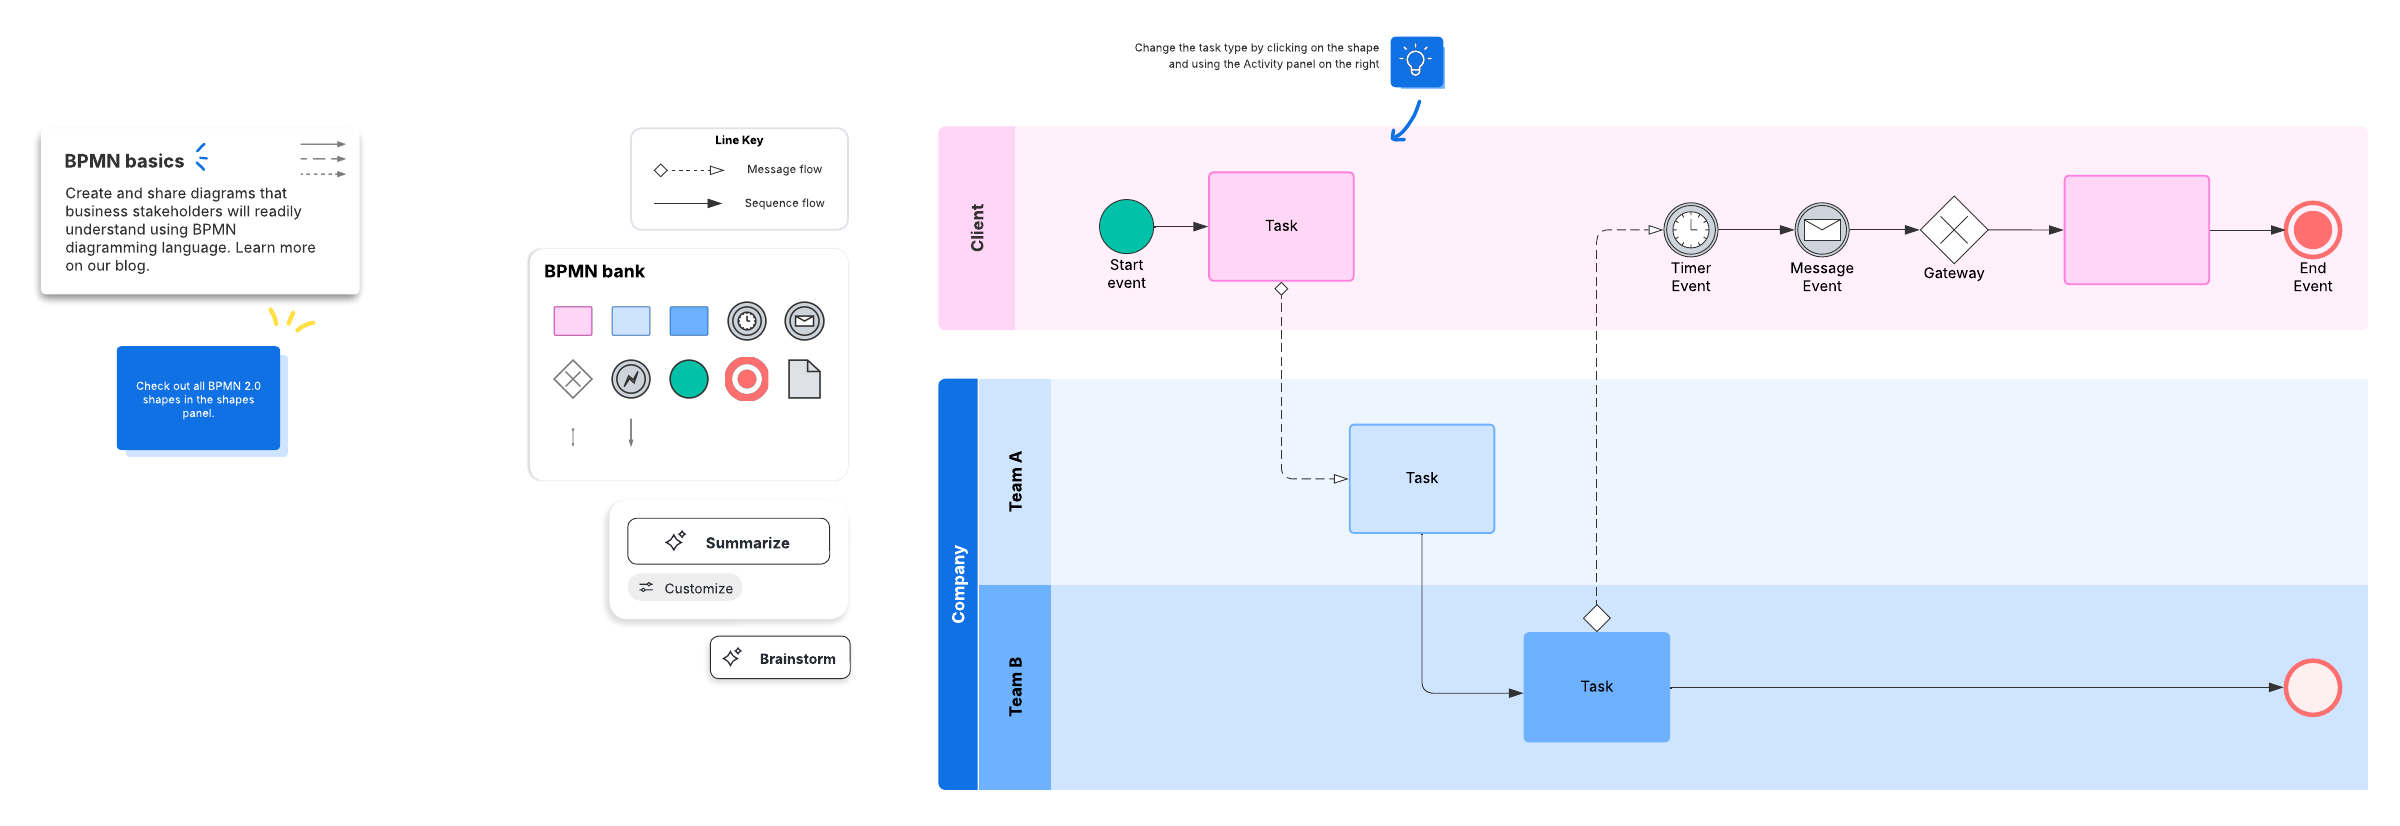Click the 'Gateway' label
This screenshot has width=2400, height=826.
(1954, 273)
